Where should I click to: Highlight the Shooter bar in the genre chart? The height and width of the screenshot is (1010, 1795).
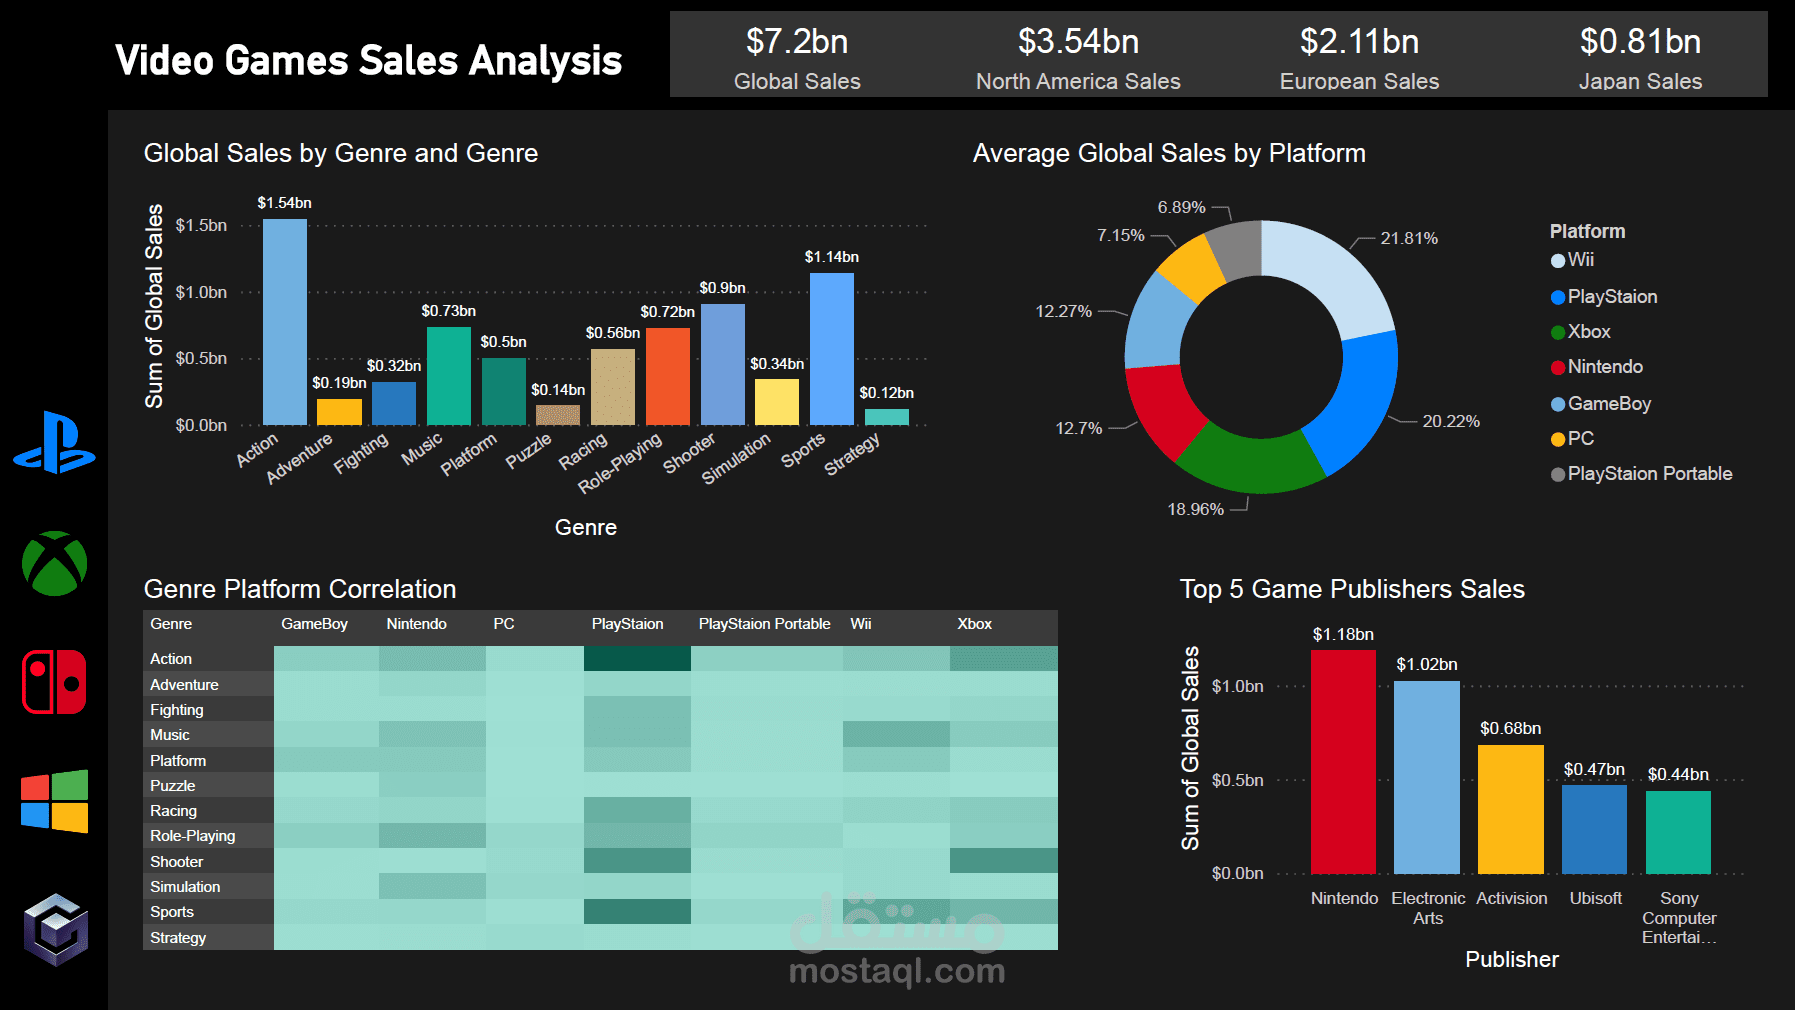pos(723,364)
